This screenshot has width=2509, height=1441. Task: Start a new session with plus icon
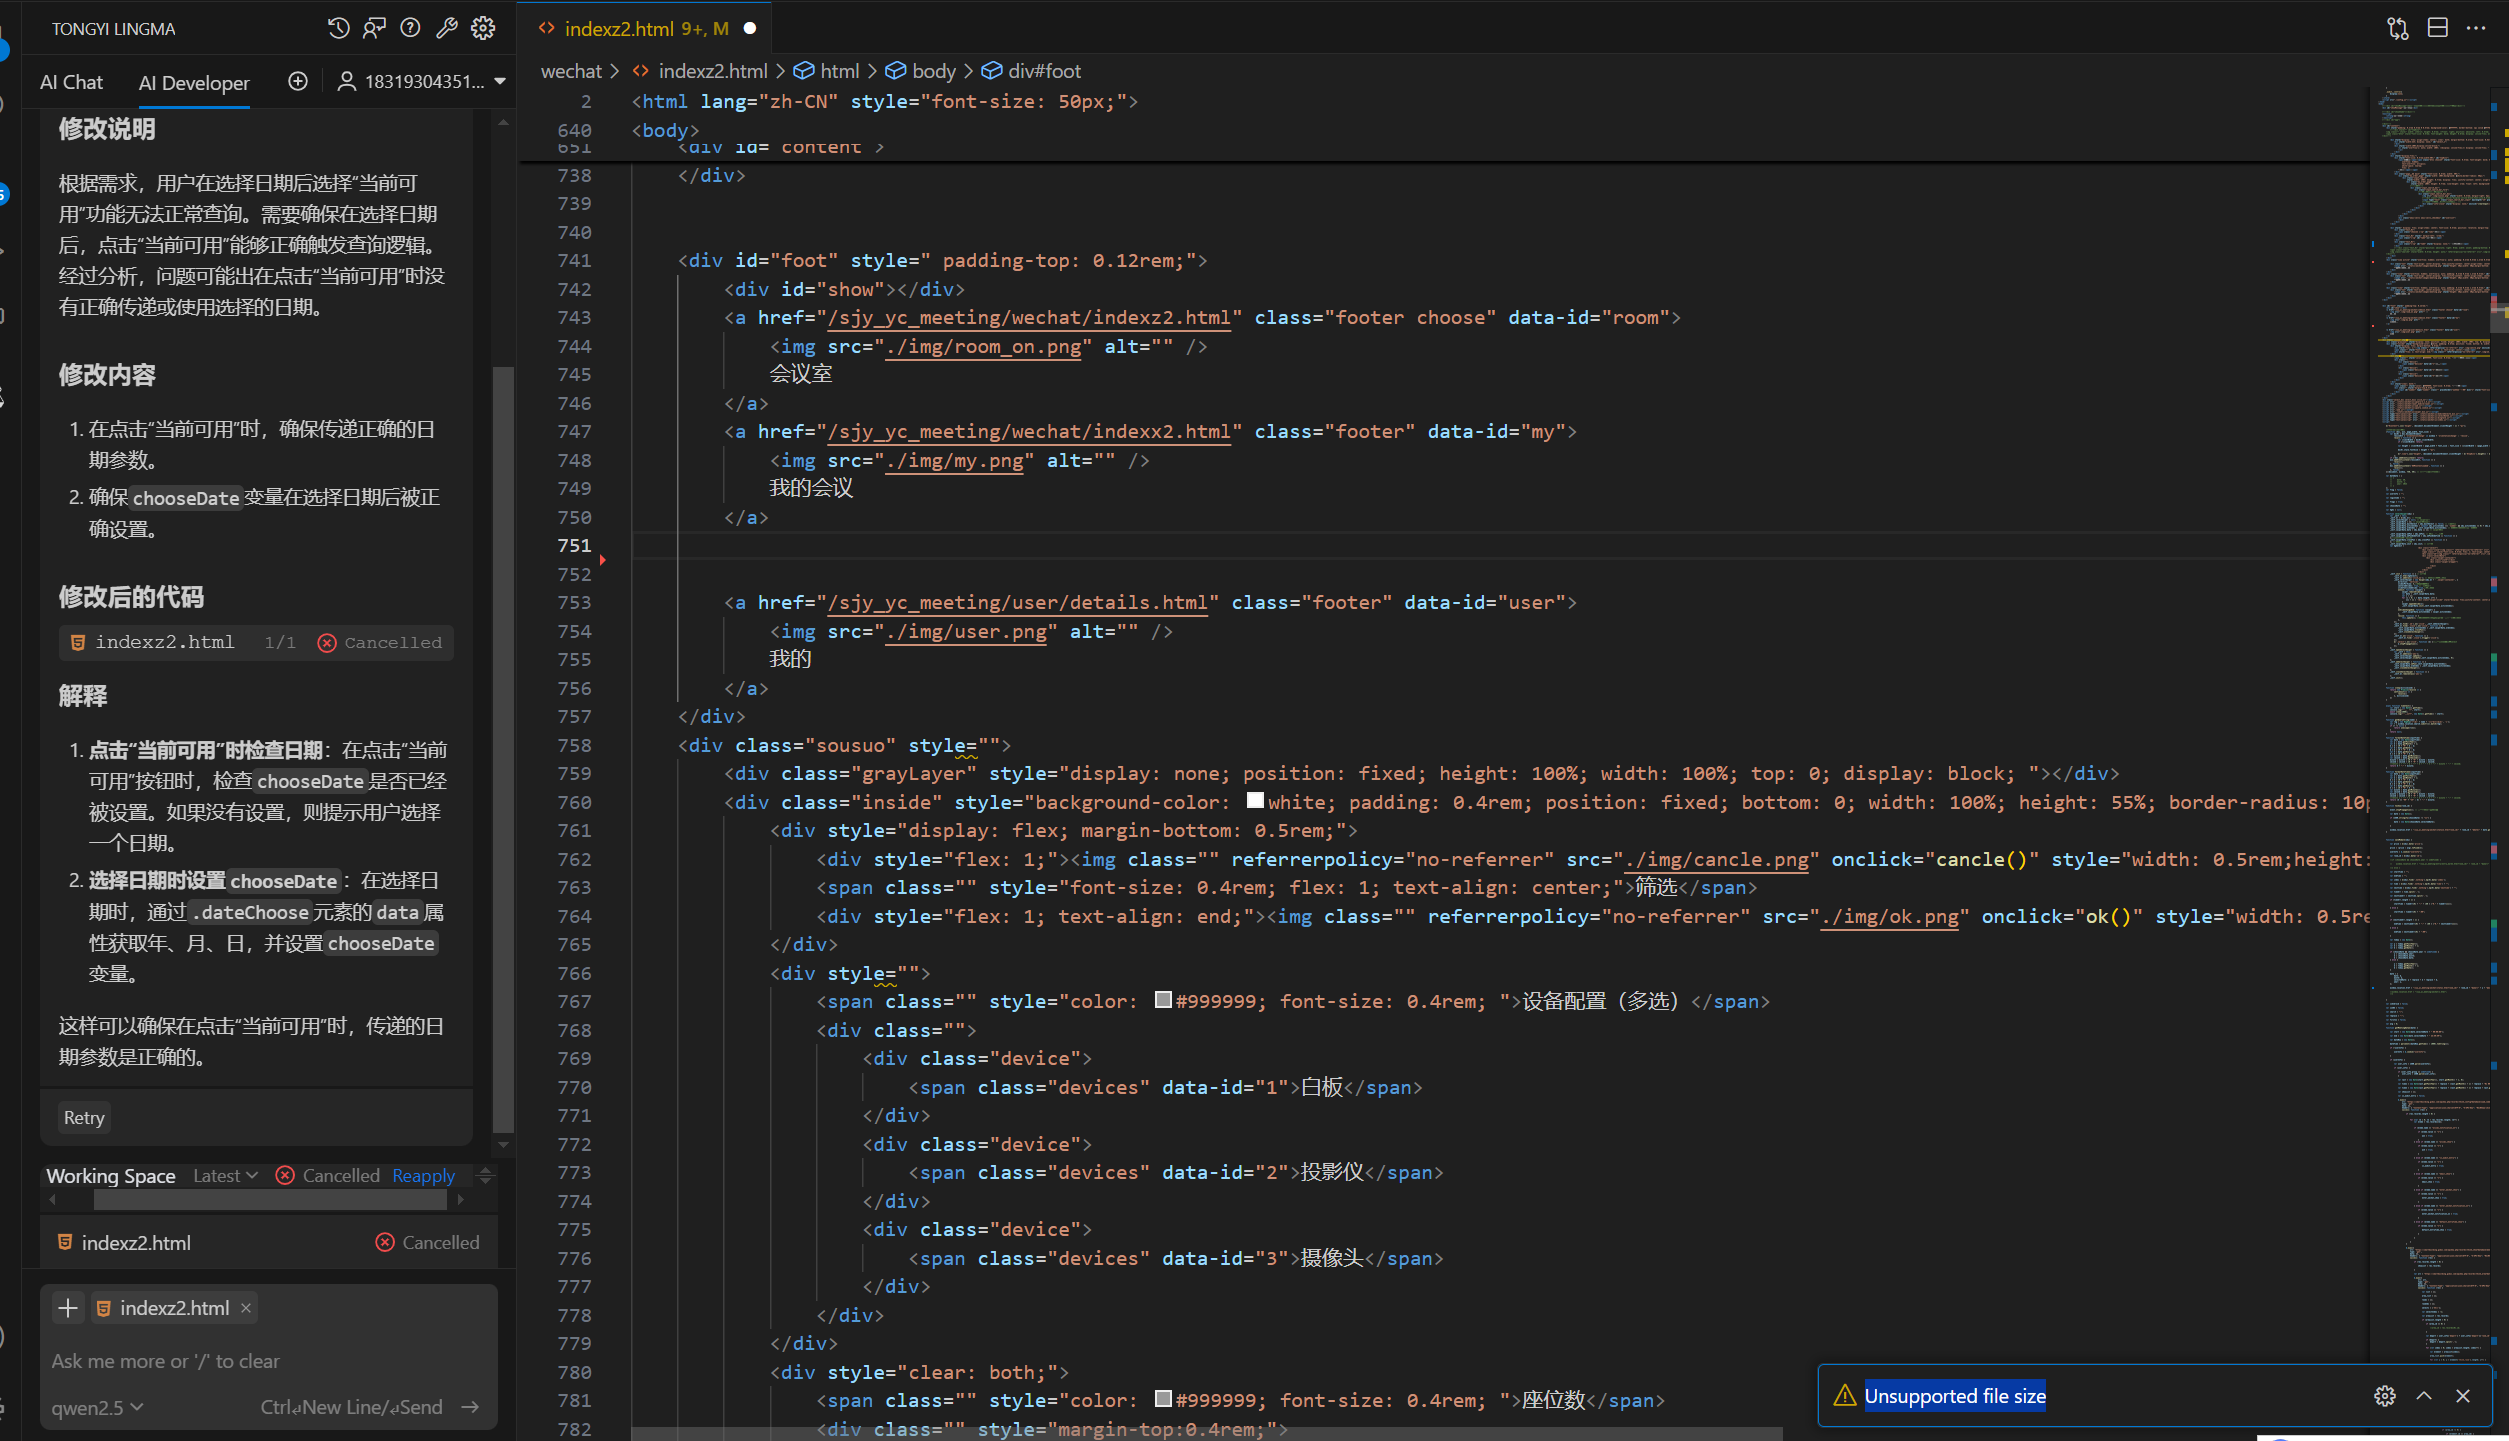click(x=298, y=81)
